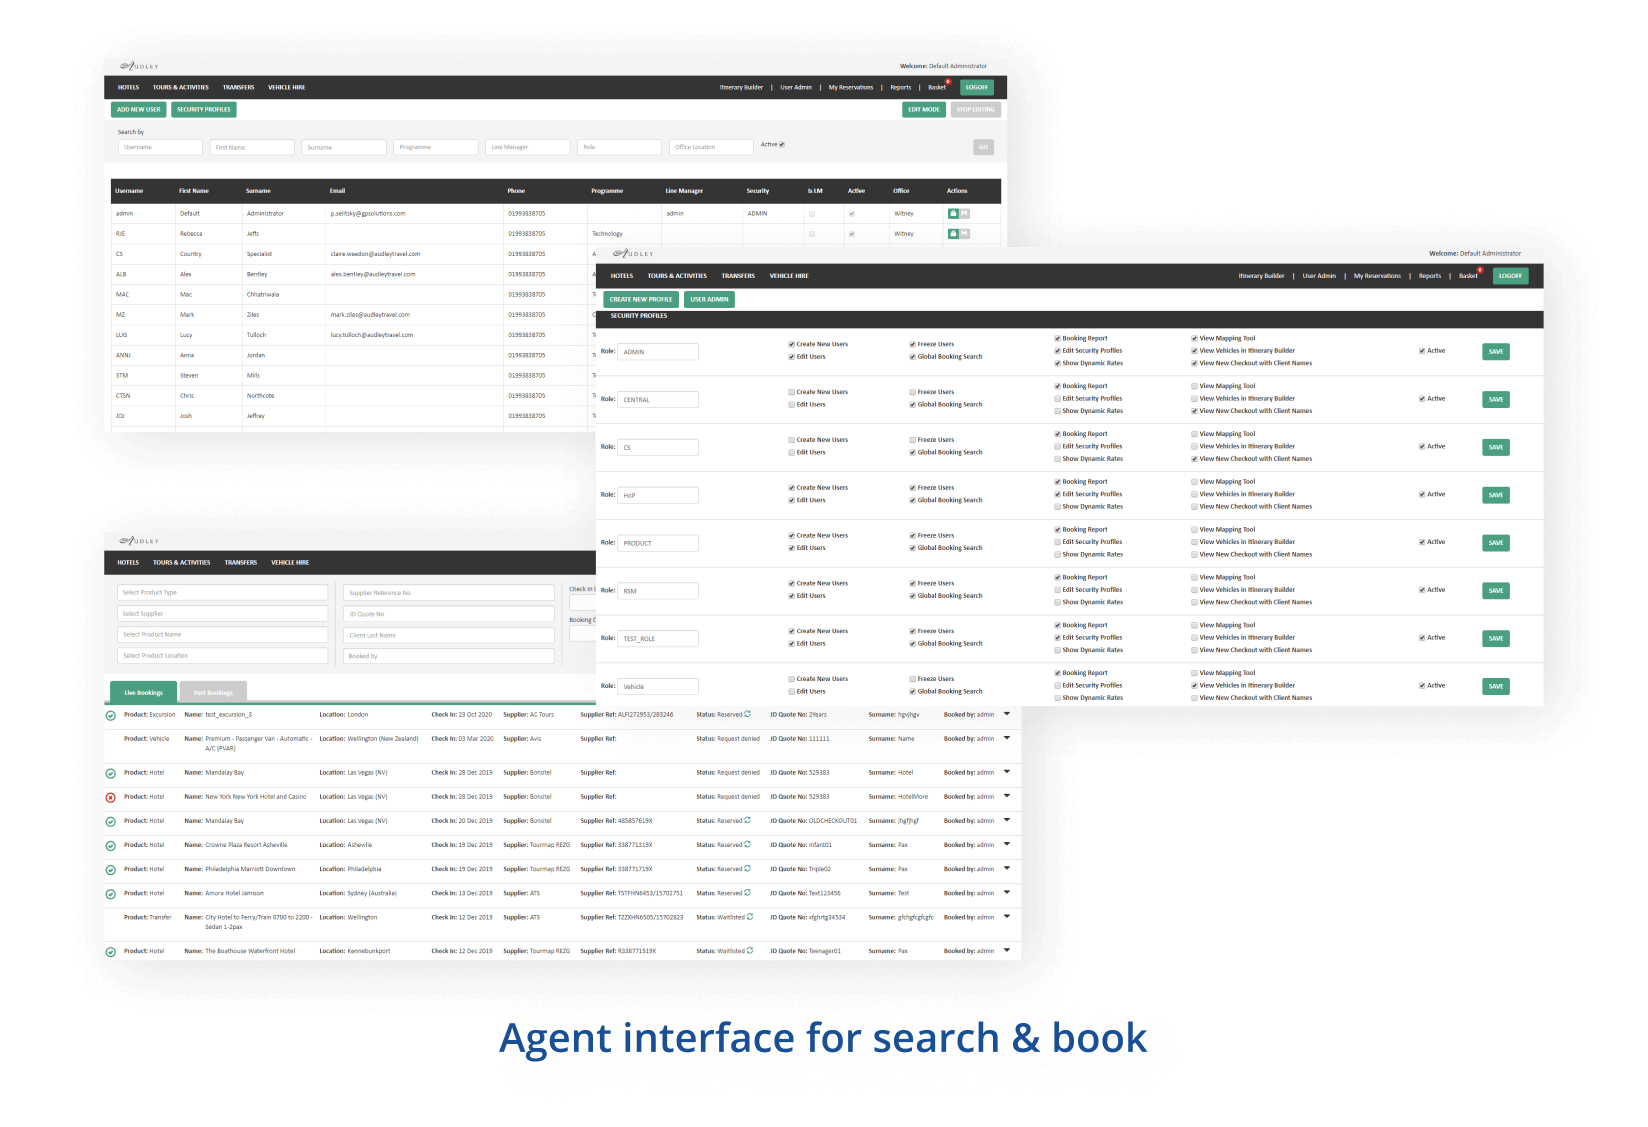Click Supplier Reference No field
This screenshot has width=1648, height=1127.
(x=449, y=593)
